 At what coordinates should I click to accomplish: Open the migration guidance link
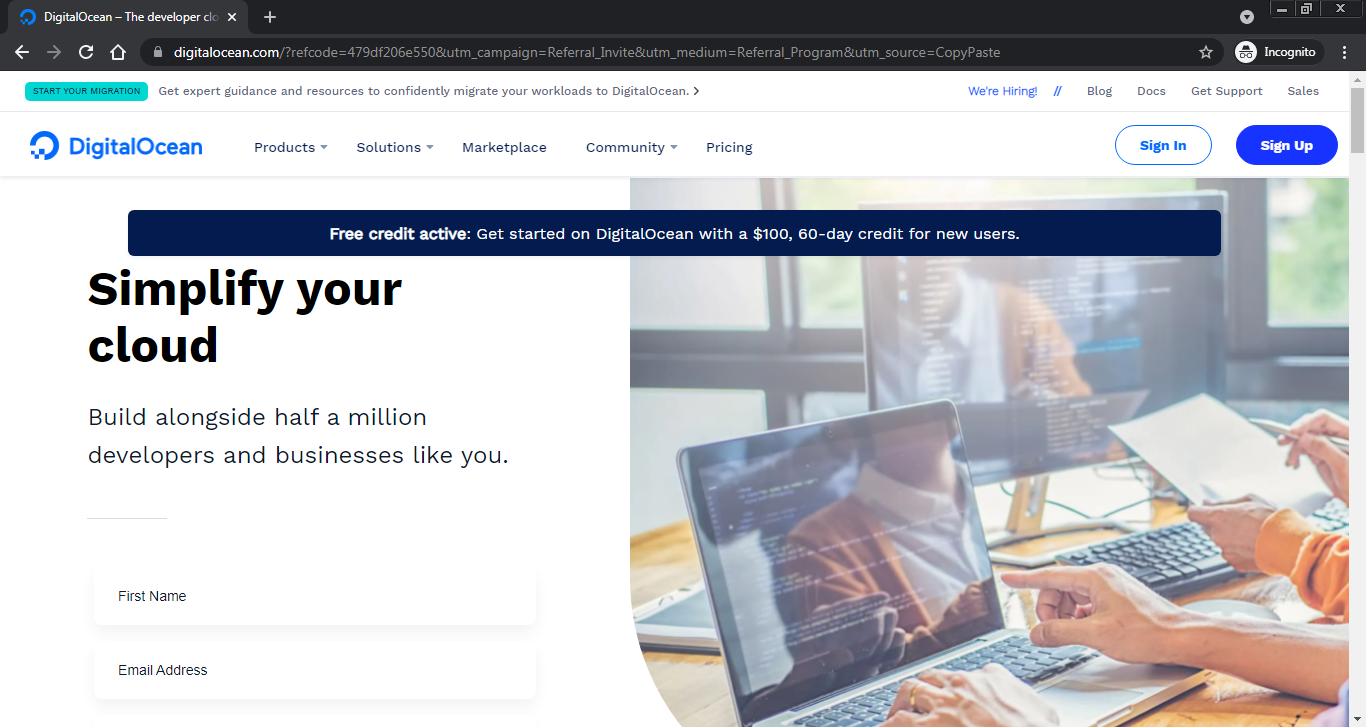coord(429,91)
